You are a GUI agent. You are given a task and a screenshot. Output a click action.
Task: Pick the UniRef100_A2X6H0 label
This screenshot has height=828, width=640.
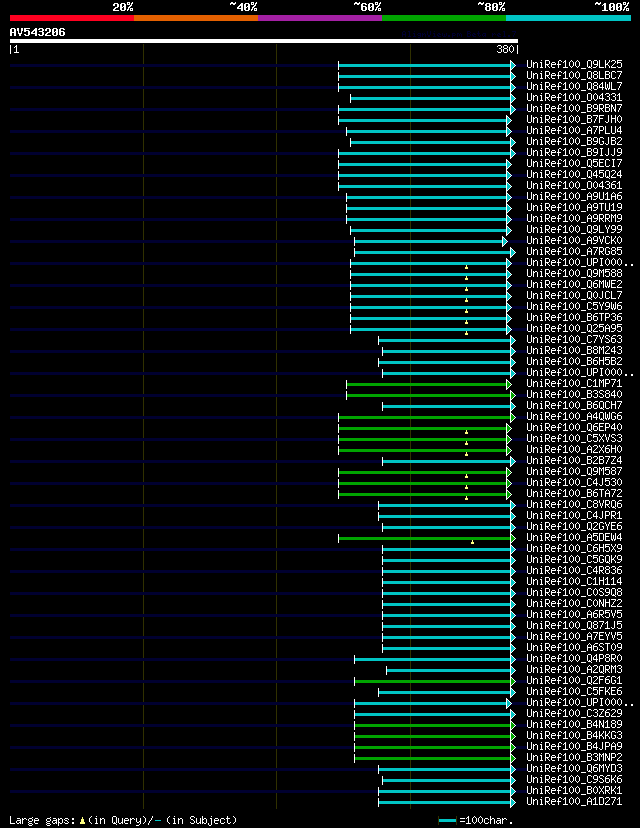tap(574, 449)
